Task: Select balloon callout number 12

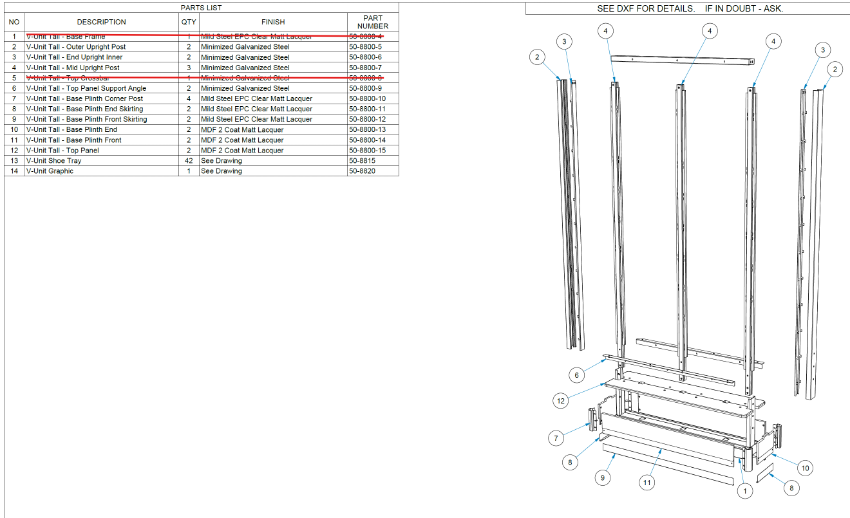Action: point(563,400)
